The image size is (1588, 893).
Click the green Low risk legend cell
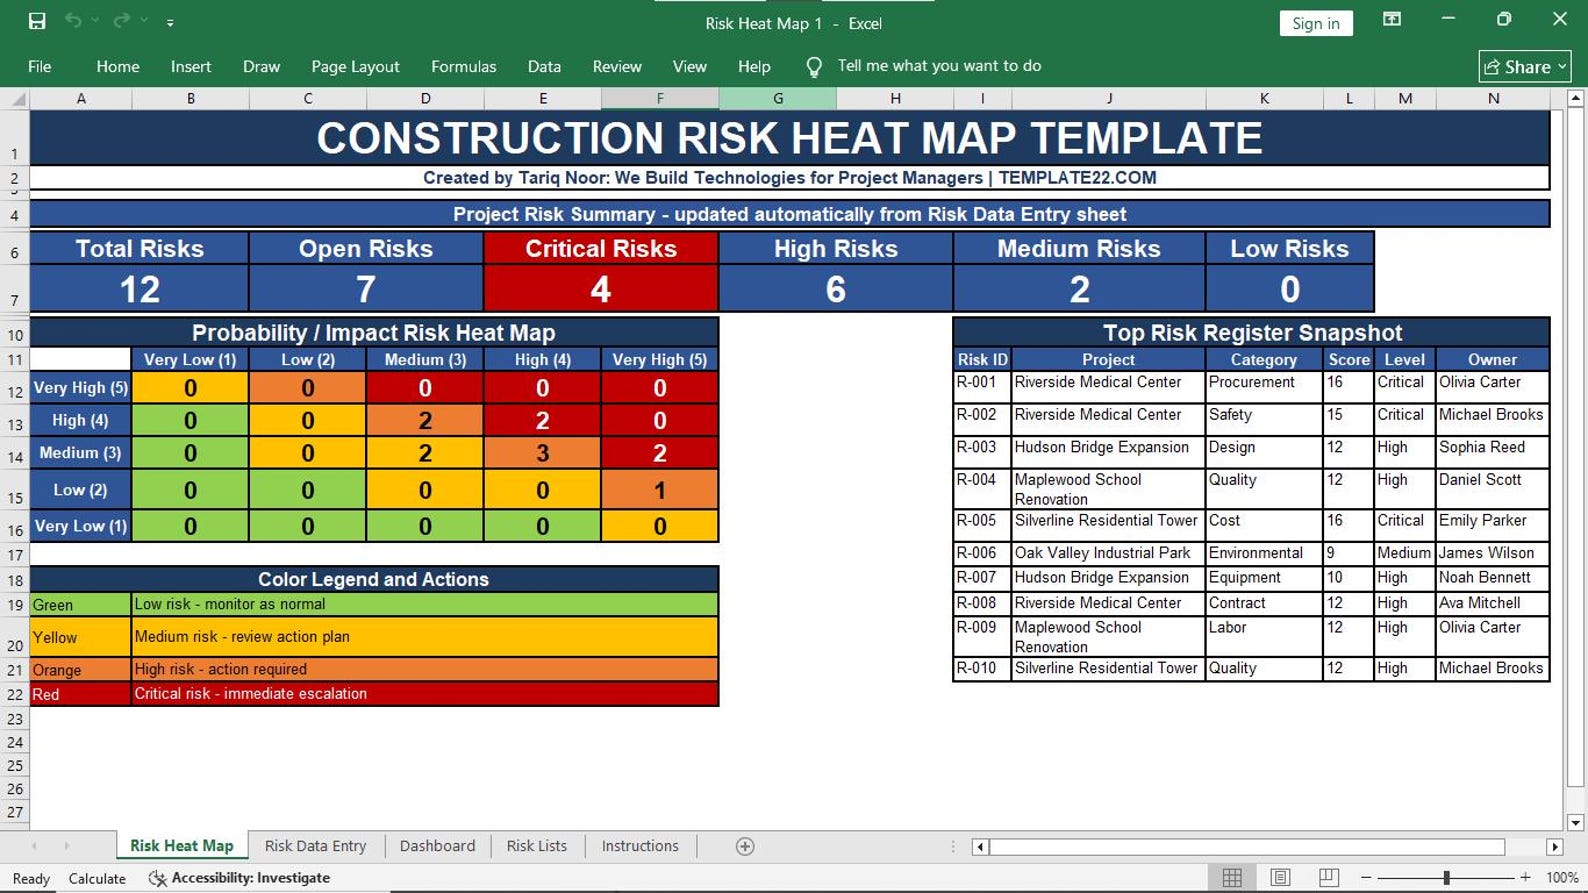424,604
